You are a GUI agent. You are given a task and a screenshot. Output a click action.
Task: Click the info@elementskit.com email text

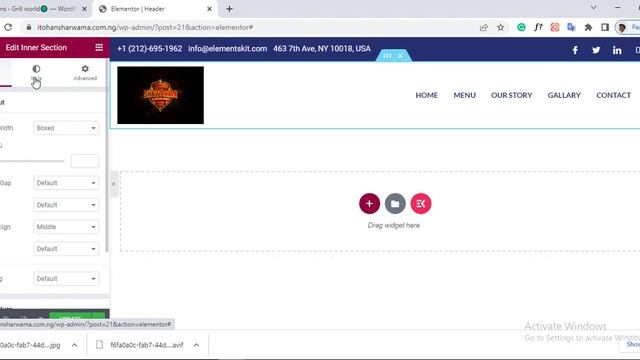pyautogui.click(x=227, y=49)
